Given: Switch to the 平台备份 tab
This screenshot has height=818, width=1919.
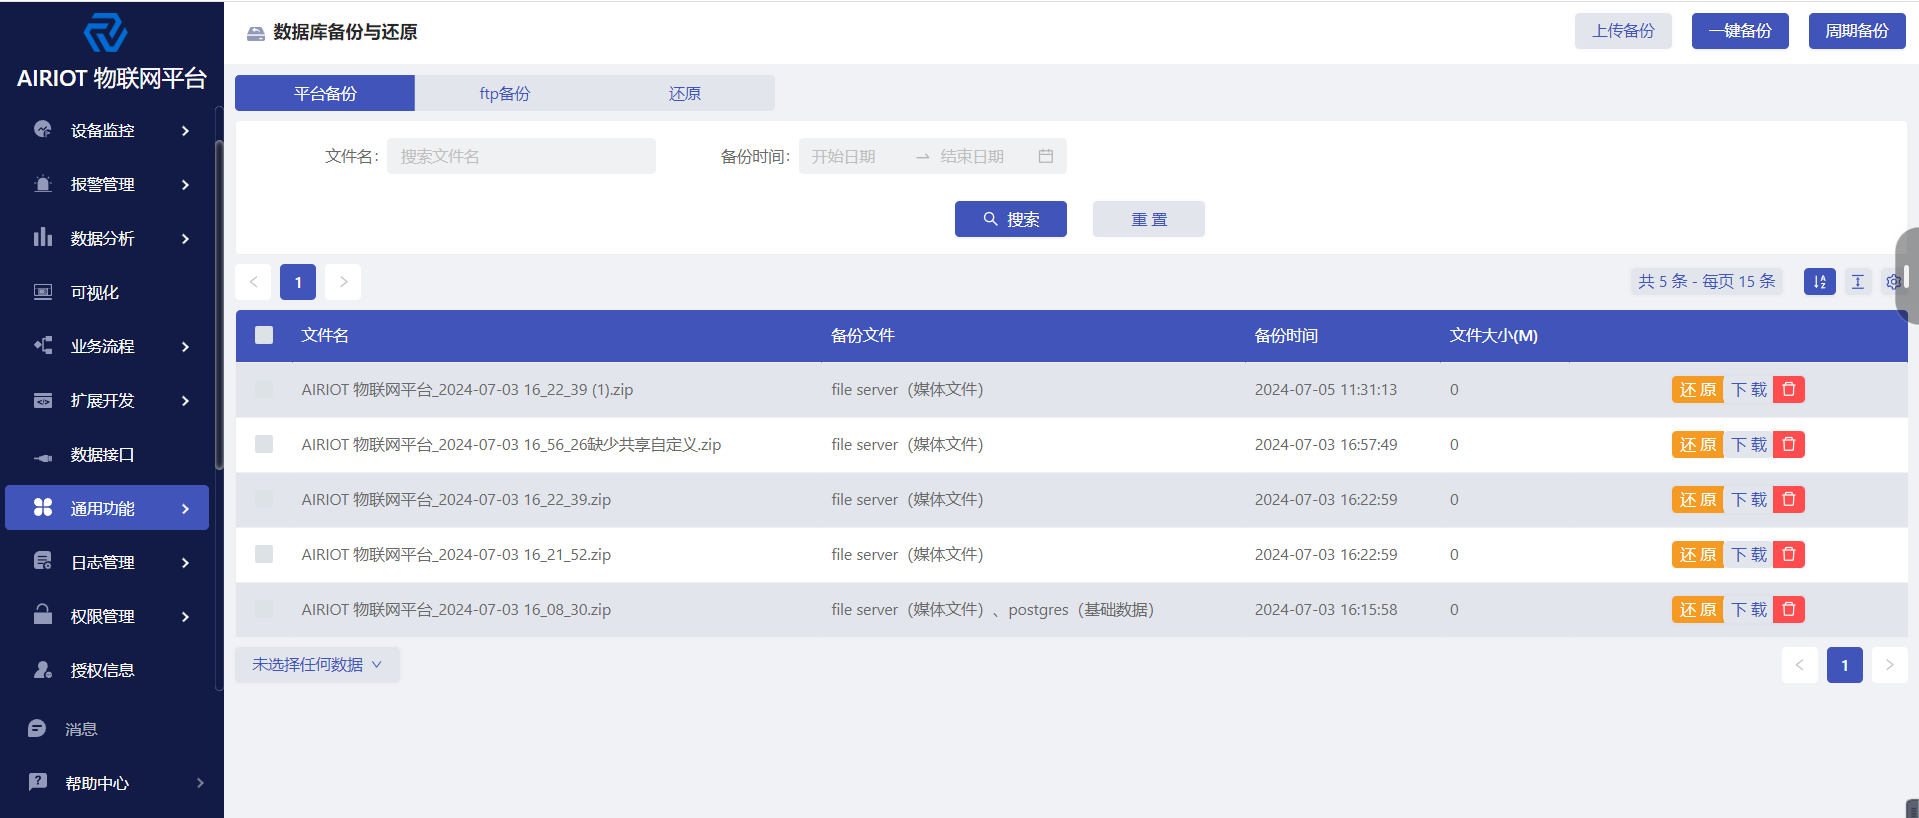Looking at the screenshot, I should pyautogui.click(x=325, y=93).
